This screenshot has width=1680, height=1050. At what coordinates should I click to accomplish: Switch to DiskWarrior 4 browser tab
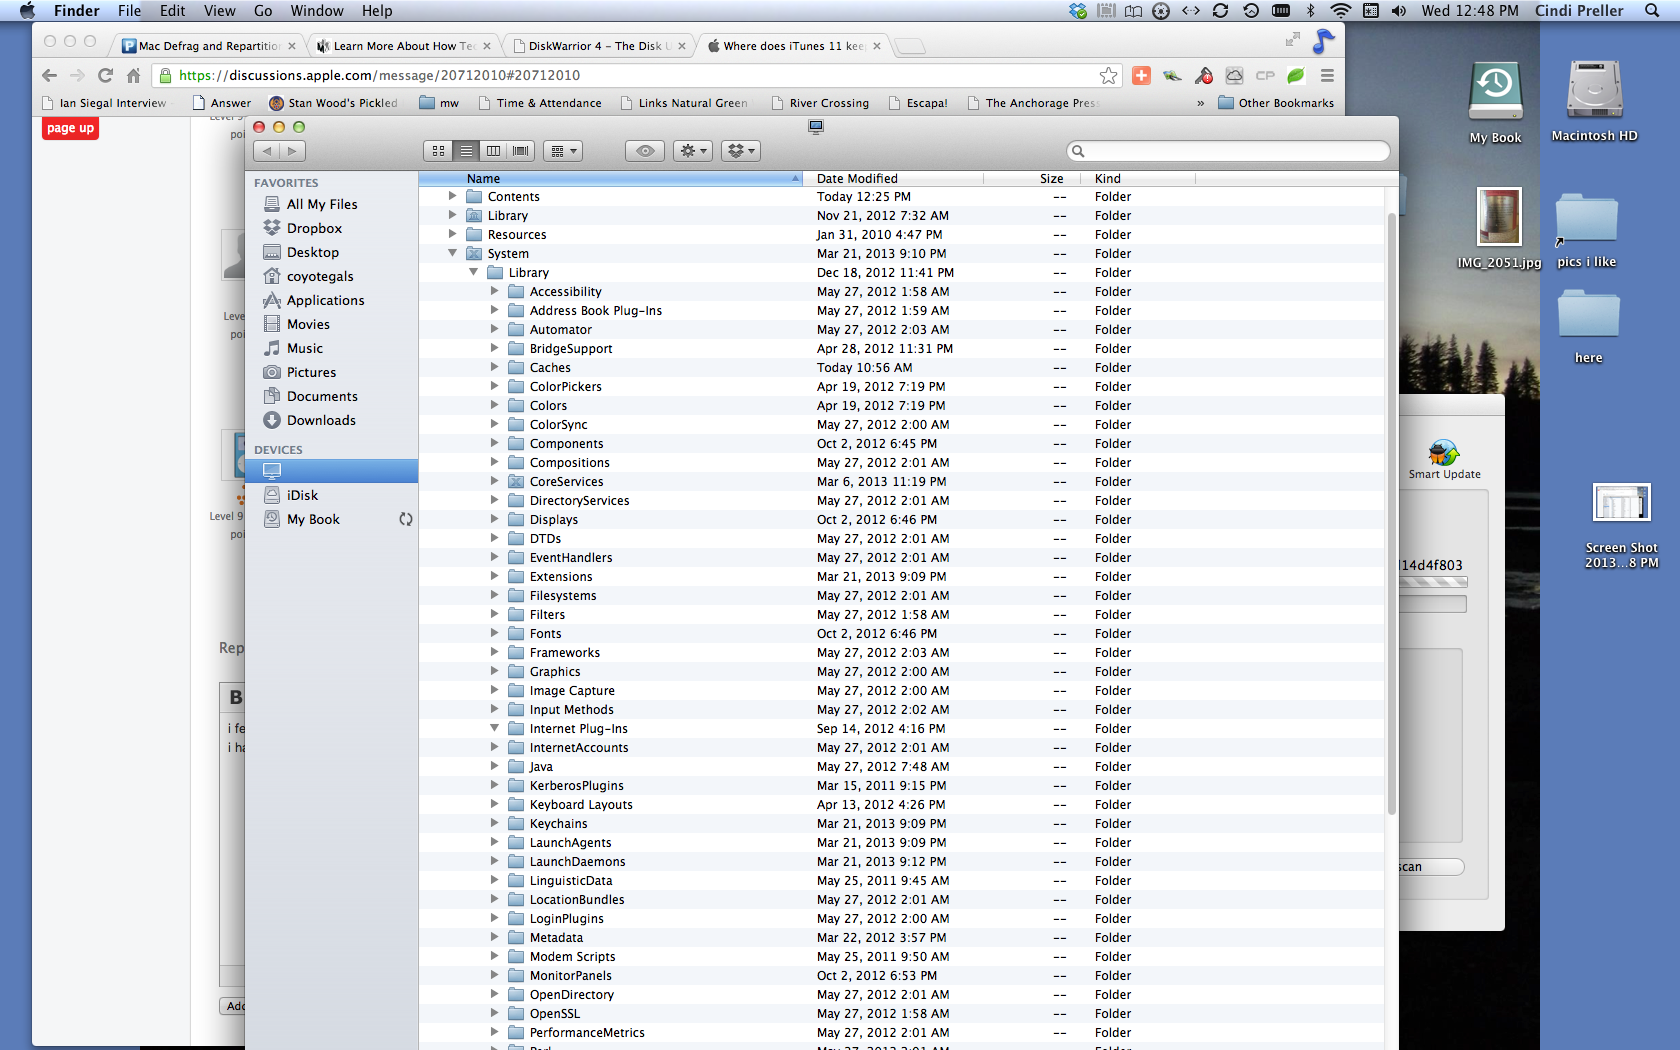[599, 46]
